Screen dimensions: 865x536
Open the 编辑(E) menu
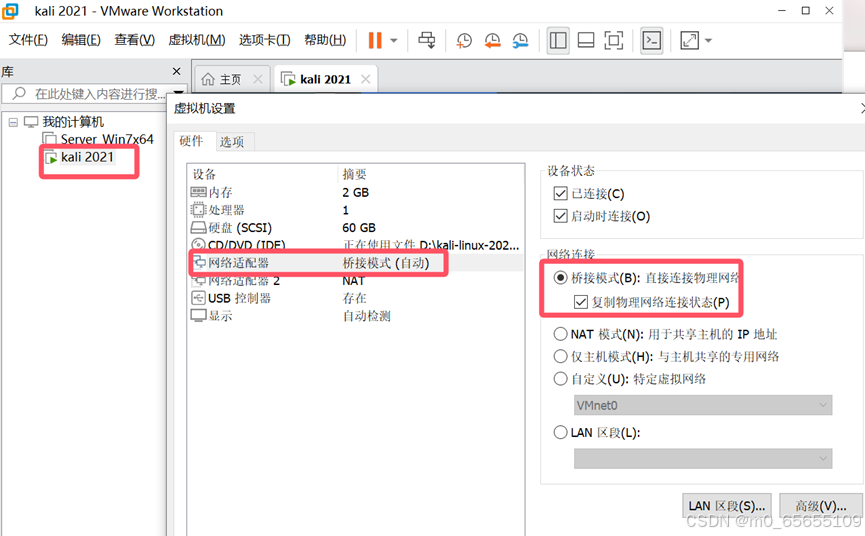pyautogui.click(x=81, y=40)
